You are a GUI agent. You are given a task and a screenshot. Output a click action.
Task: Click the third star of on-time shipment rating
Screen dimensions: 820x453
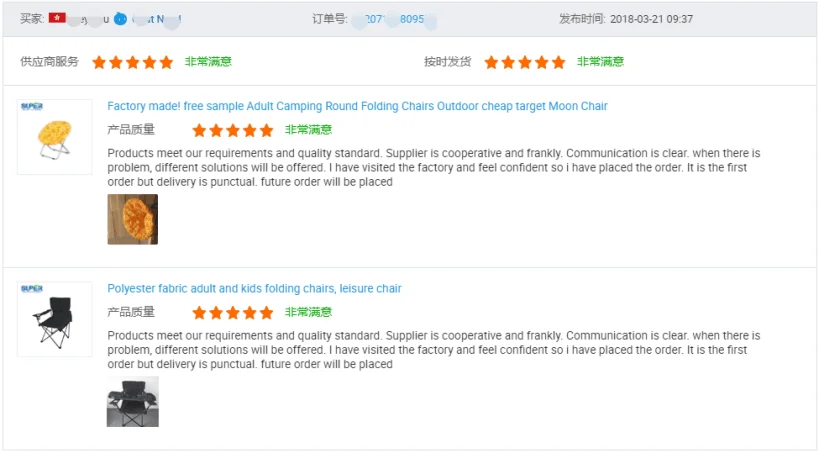(x=525, y=62)
